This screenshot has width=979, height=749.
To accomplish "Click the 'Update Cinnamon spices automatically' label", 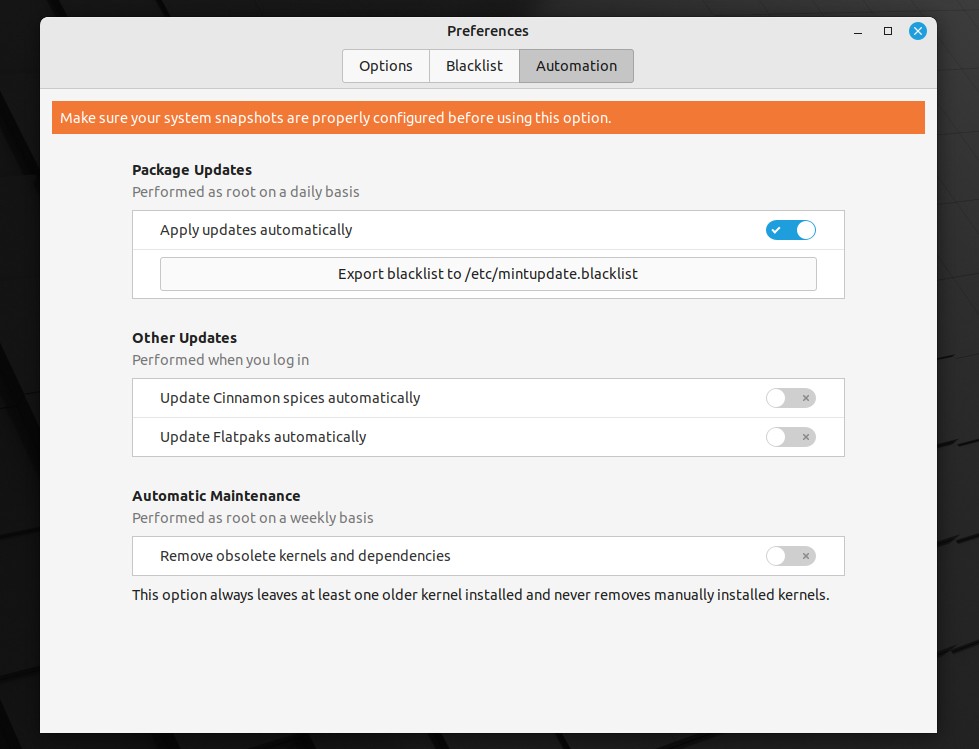I will coord(290,398).
